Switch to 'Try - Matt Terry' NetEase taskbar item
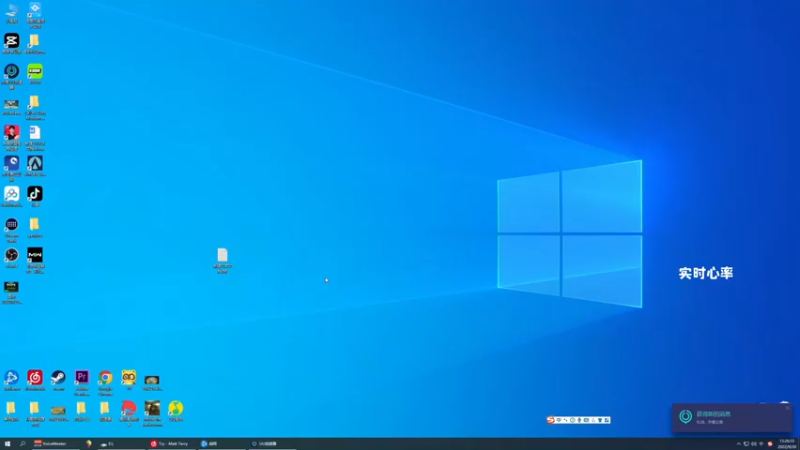This screenshot has width=800, height=450. coord(170,444)
